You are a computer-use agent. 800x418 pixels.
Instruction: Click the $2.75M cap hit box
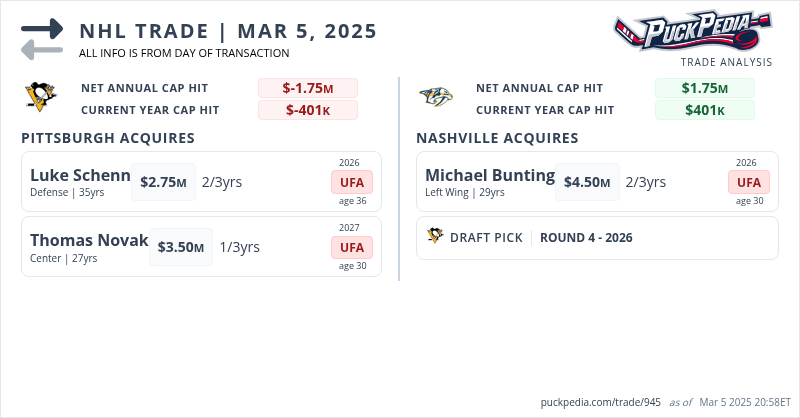[163, 182]
